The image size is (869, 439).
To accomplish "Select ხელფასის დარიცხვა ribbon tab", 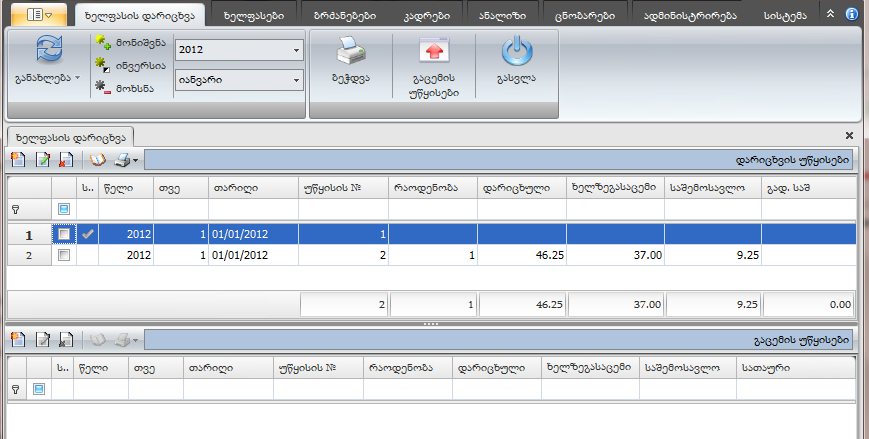I will 140,16.
